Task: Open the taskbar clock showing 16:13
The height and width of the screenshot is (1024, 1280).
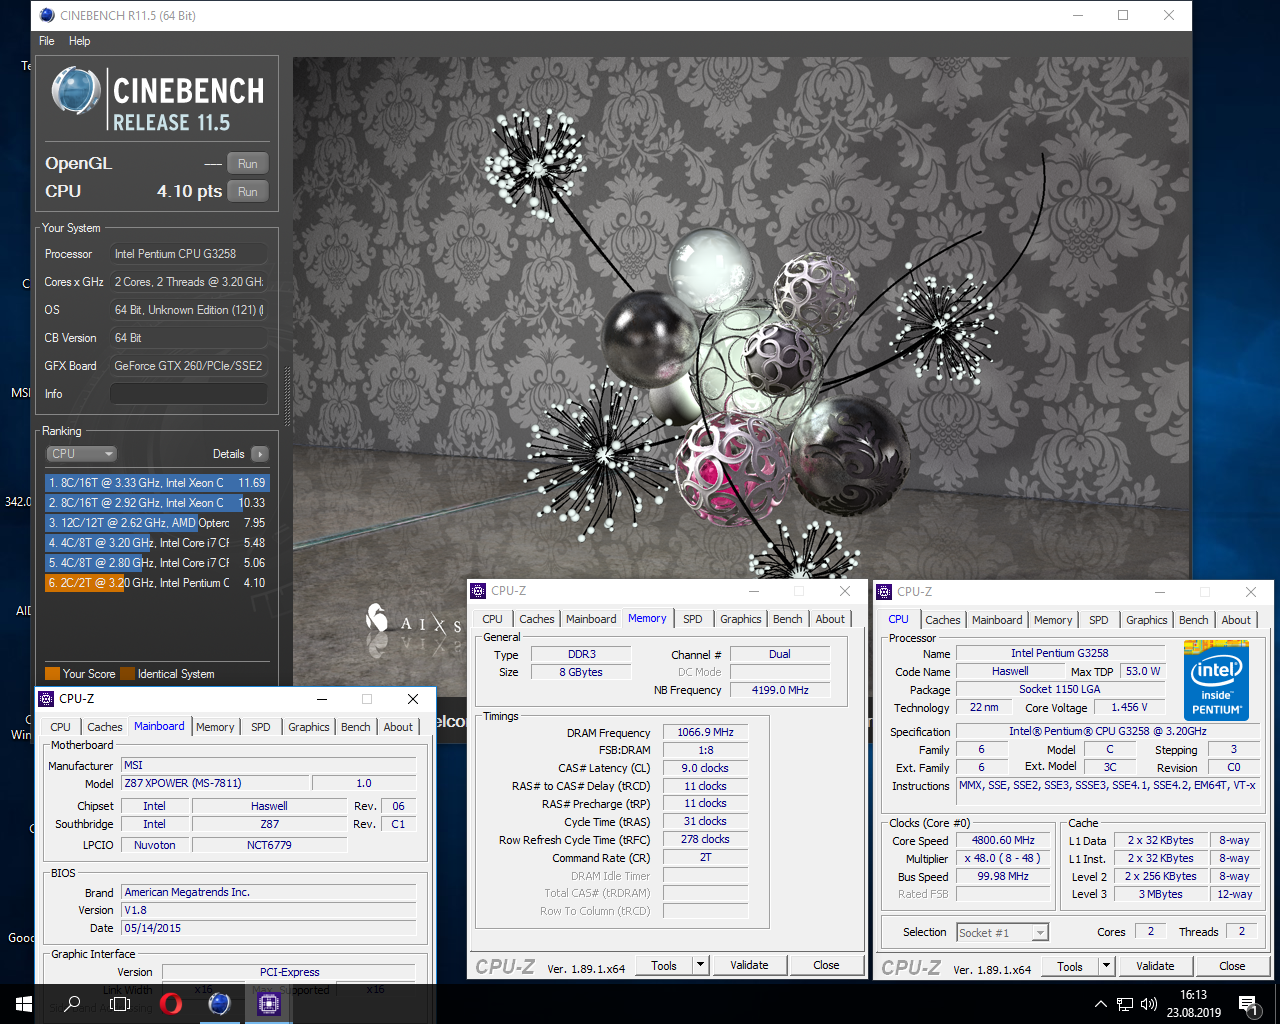Action: (x=1193, y=1004)
